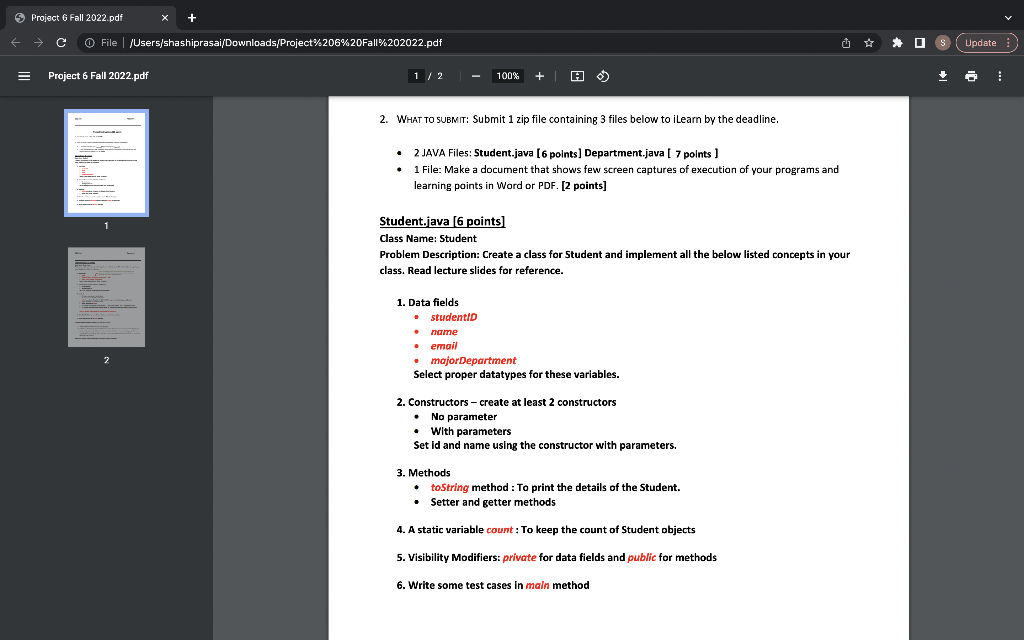Open the Chrome extensions puzzle icon
The height and width of the screenshot is (640, 1024).
click(x=896, y=43)
